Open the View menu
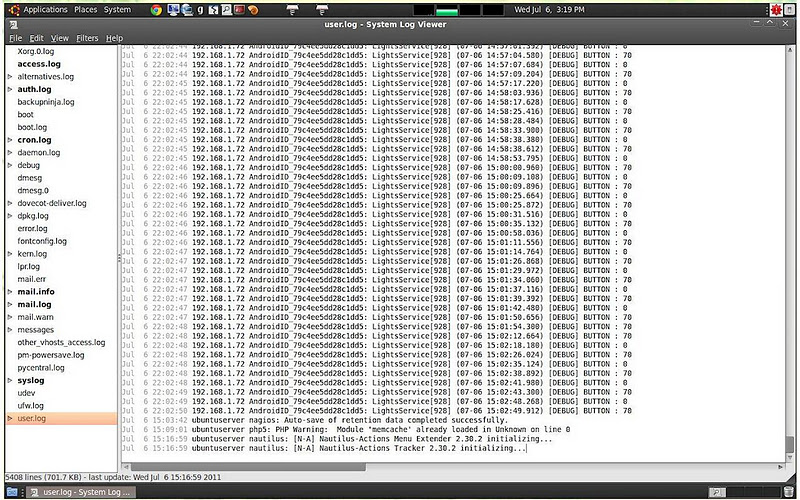This screenshot has height=500, width=800. tap(59, 38)
